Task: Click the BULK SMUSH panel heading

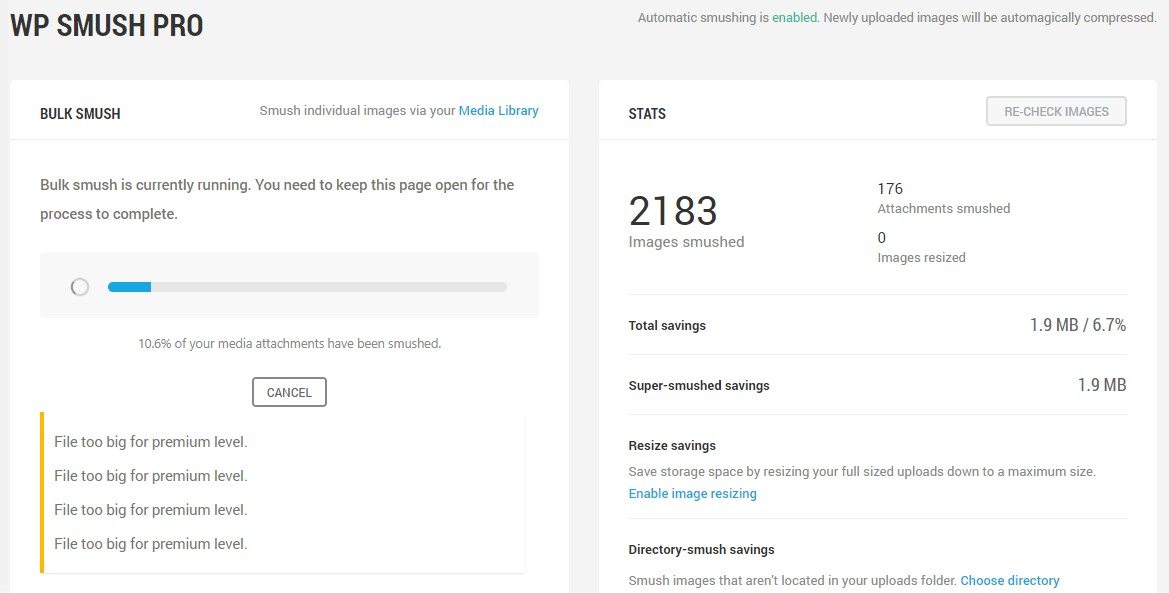Action: (80, 114)
